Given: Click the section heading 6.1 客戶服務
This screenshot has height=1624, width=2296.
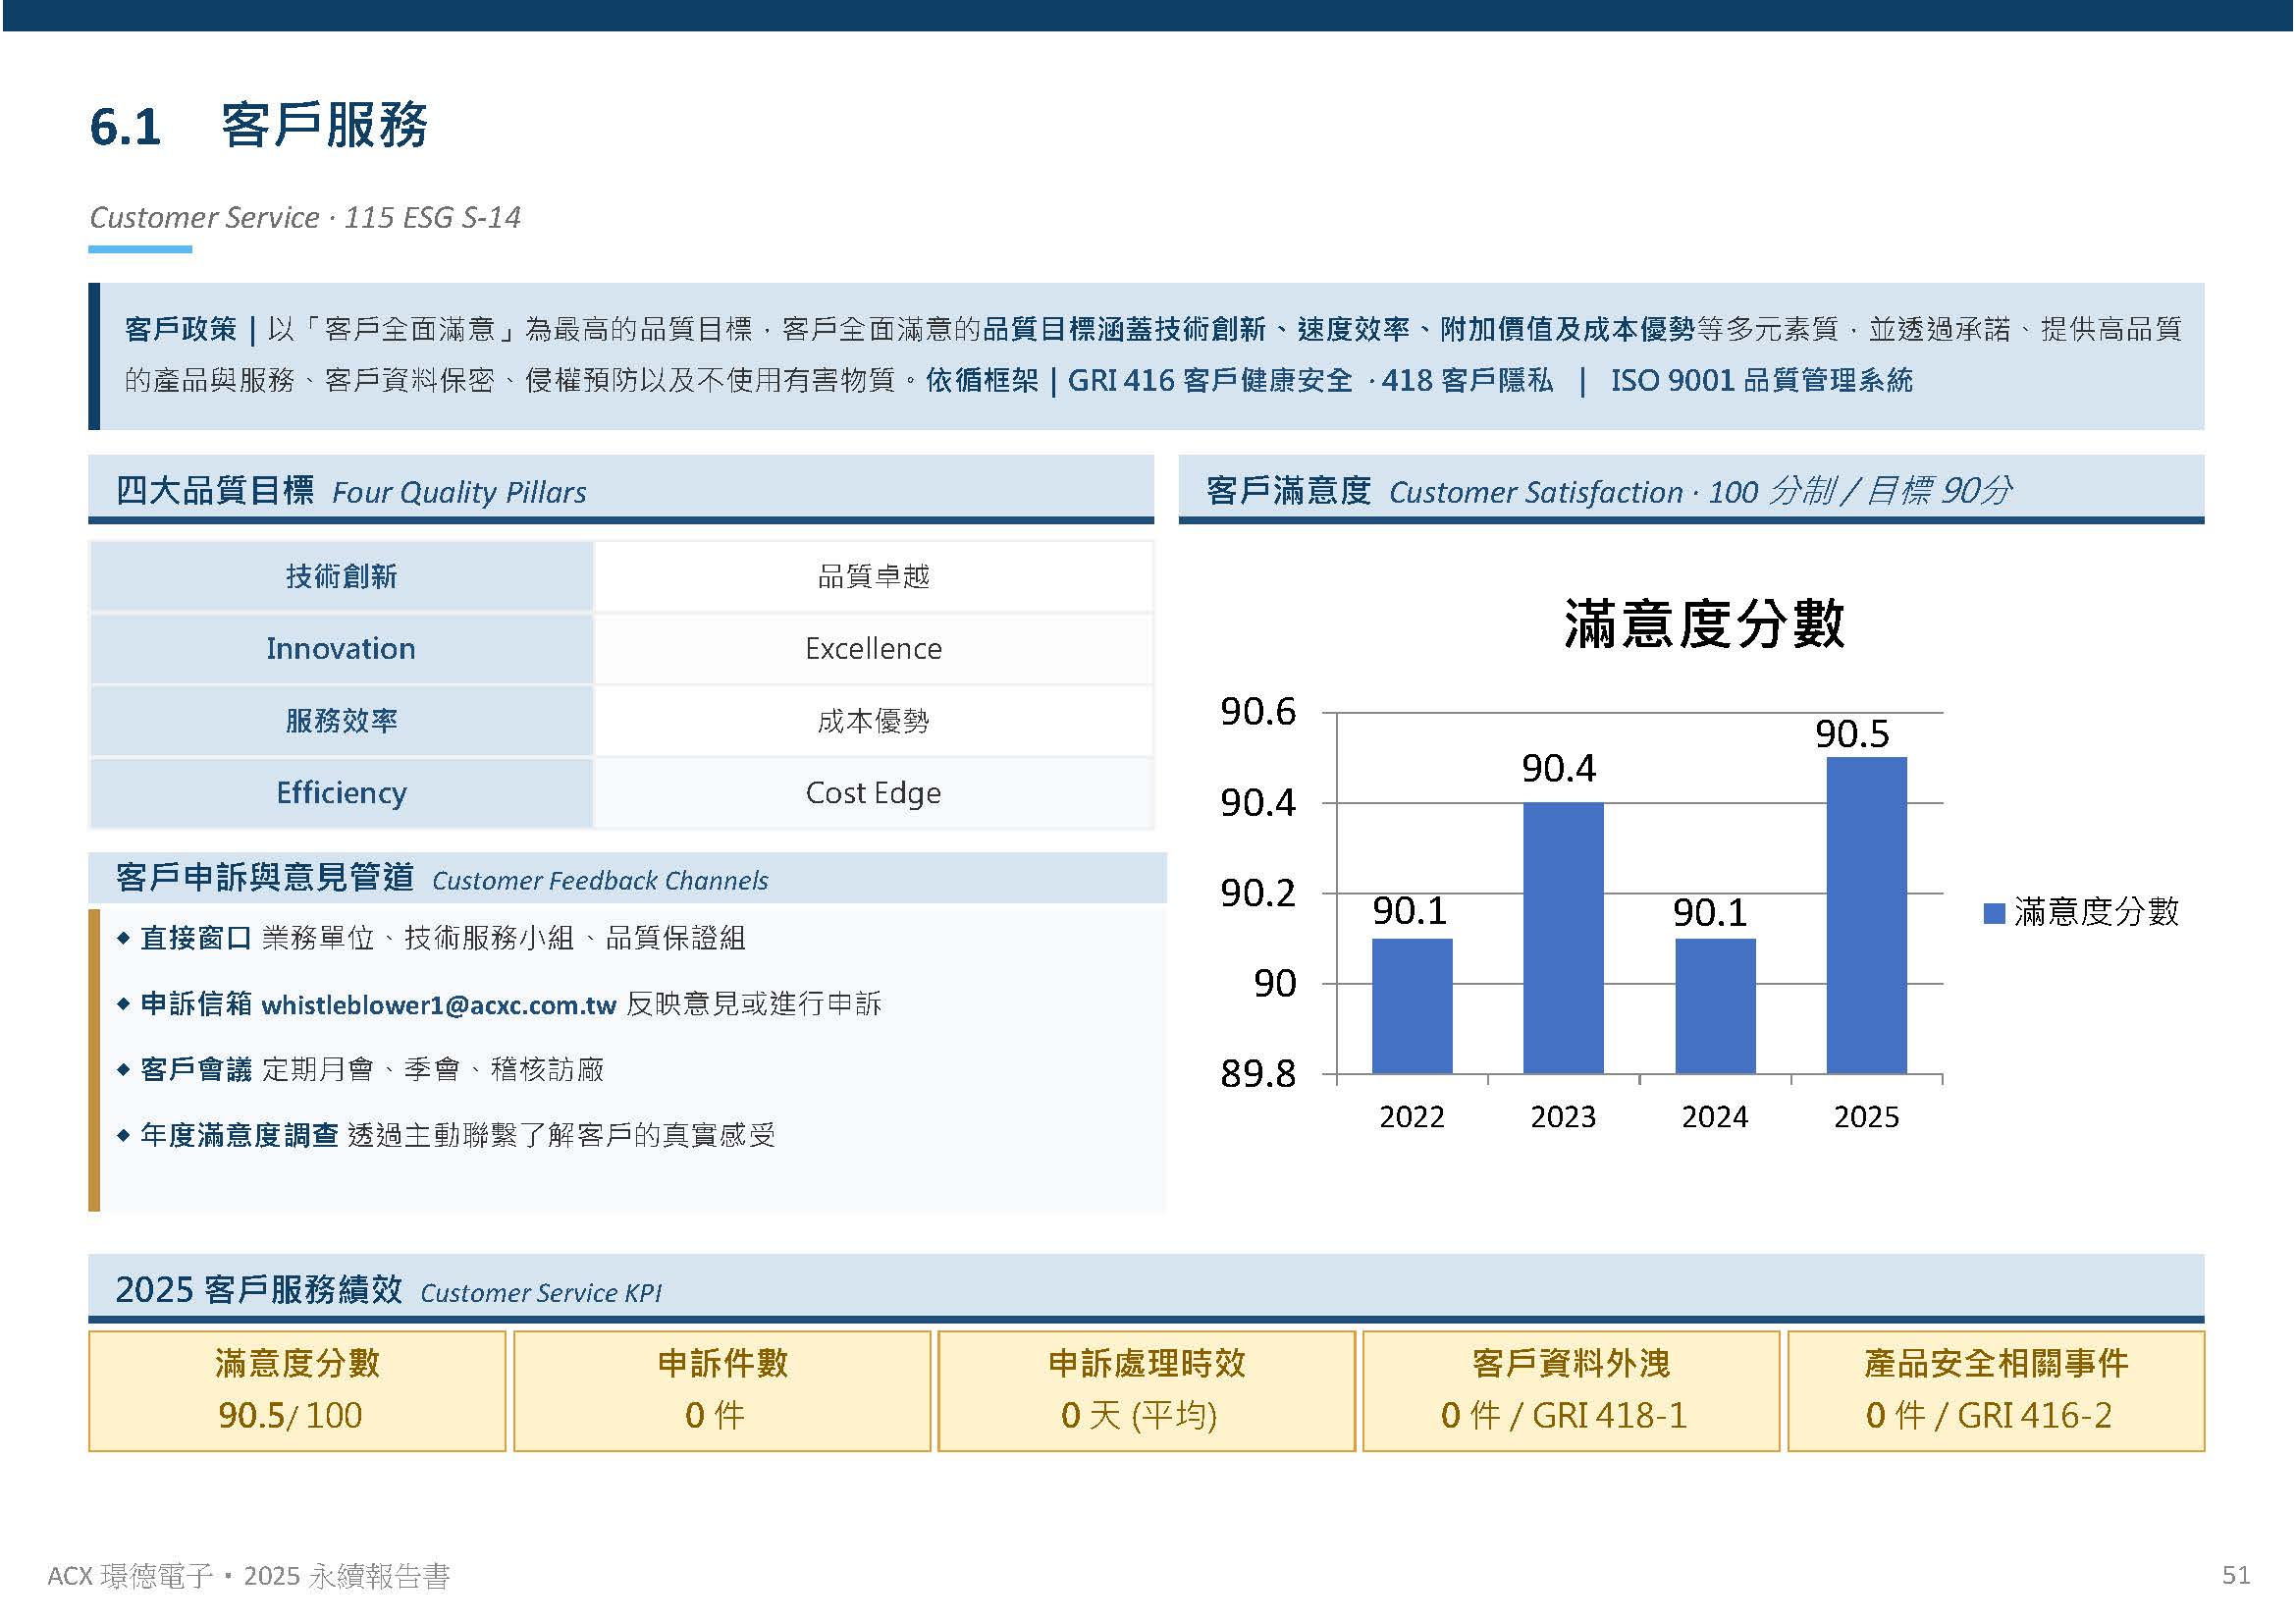Looking at the screenshot, I should pyautogui.click(x=258, y=126).
